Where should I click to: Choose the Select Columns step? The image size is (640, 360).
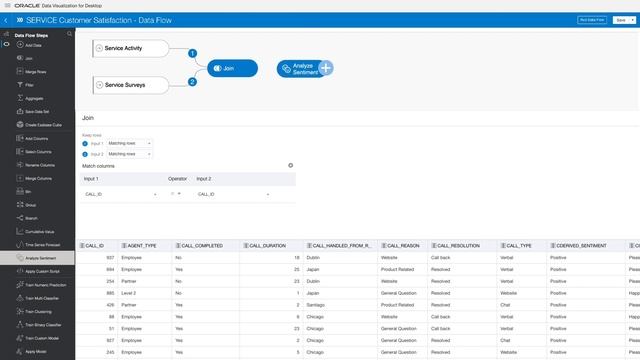coord(38,152)
